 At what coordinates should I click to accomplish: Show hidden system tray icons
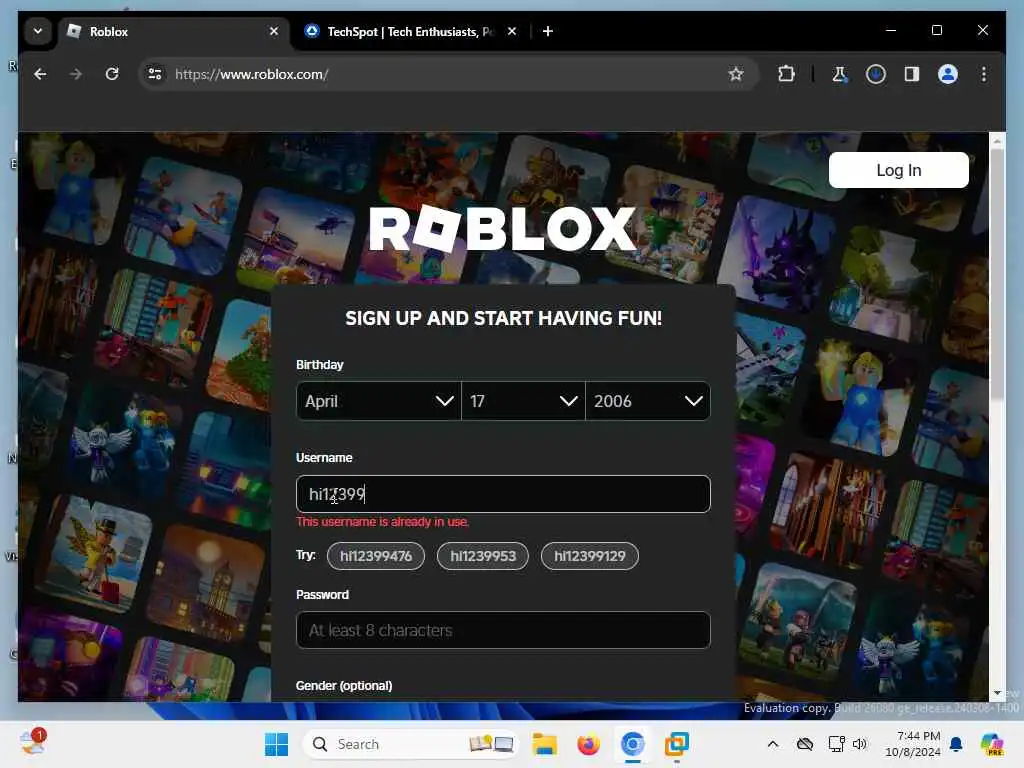(773, 744)
